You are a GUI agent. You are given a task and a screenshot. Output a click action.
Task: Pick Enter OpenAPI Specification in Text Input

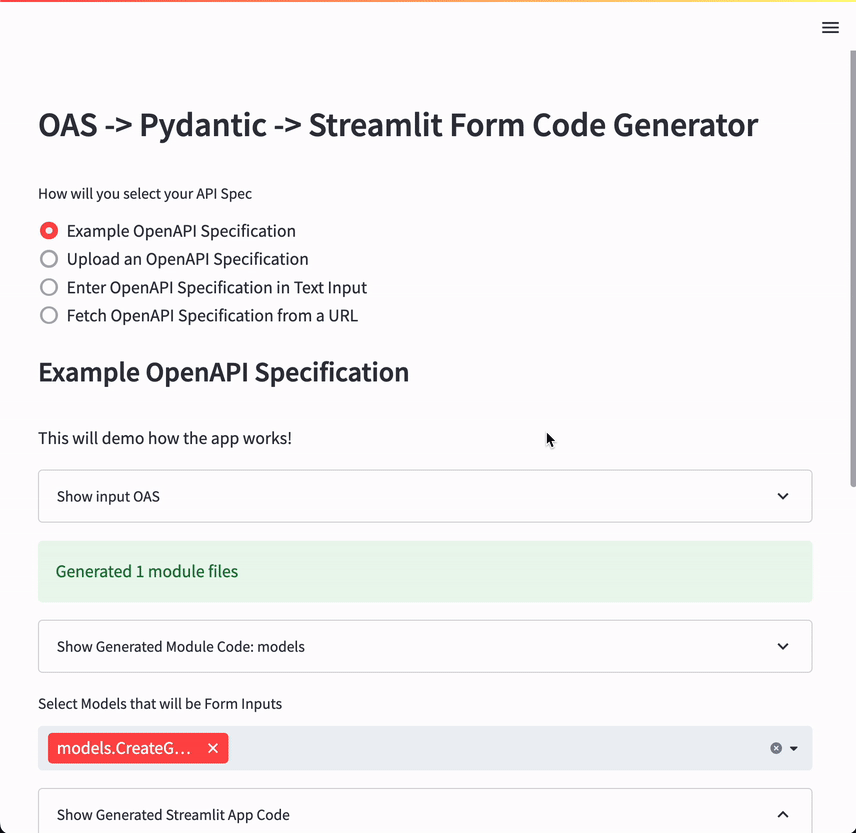(x=49, y=287)
